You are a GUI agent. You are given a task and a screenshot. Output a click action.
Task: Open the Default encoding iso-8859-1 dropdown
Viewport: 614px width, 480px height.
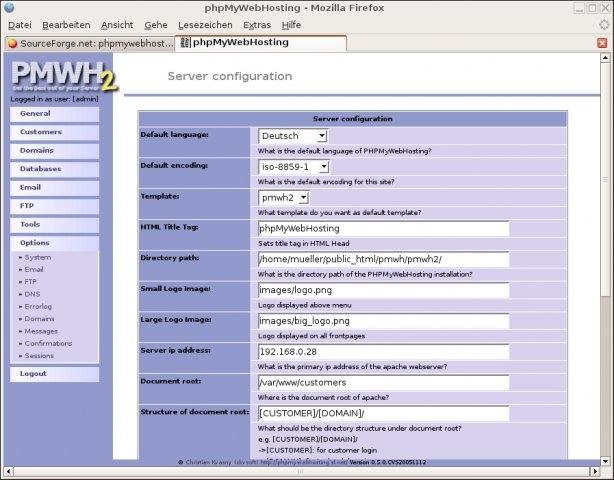(x=294, y=167)
